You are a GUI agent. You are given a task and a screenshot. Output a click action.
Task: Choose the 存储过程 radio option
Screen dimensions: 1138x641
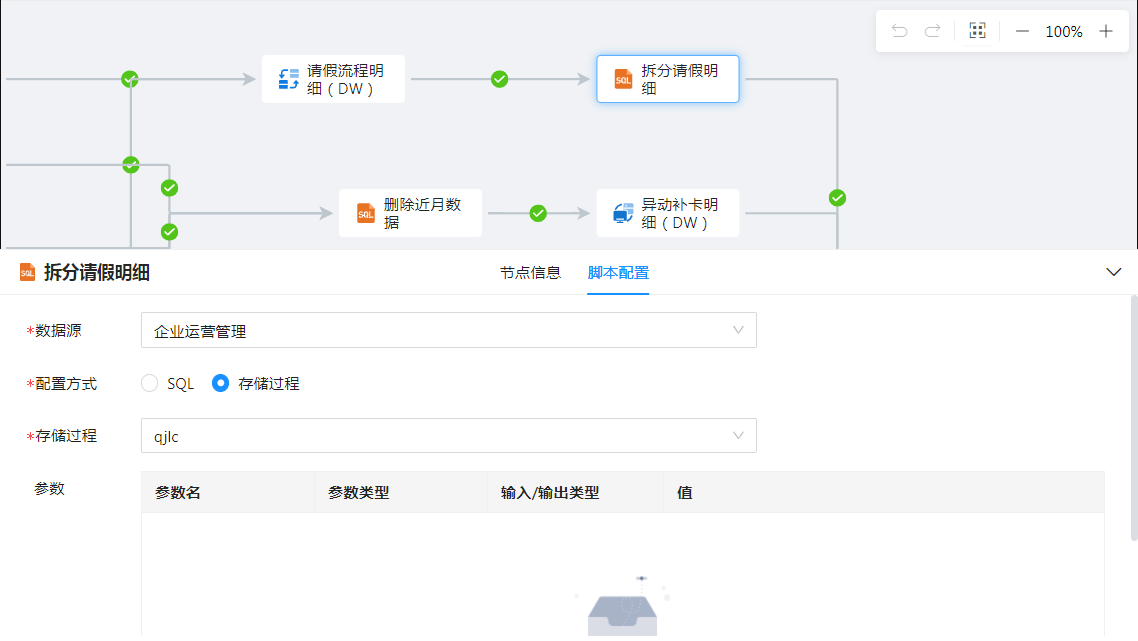[x=221, y=383]
